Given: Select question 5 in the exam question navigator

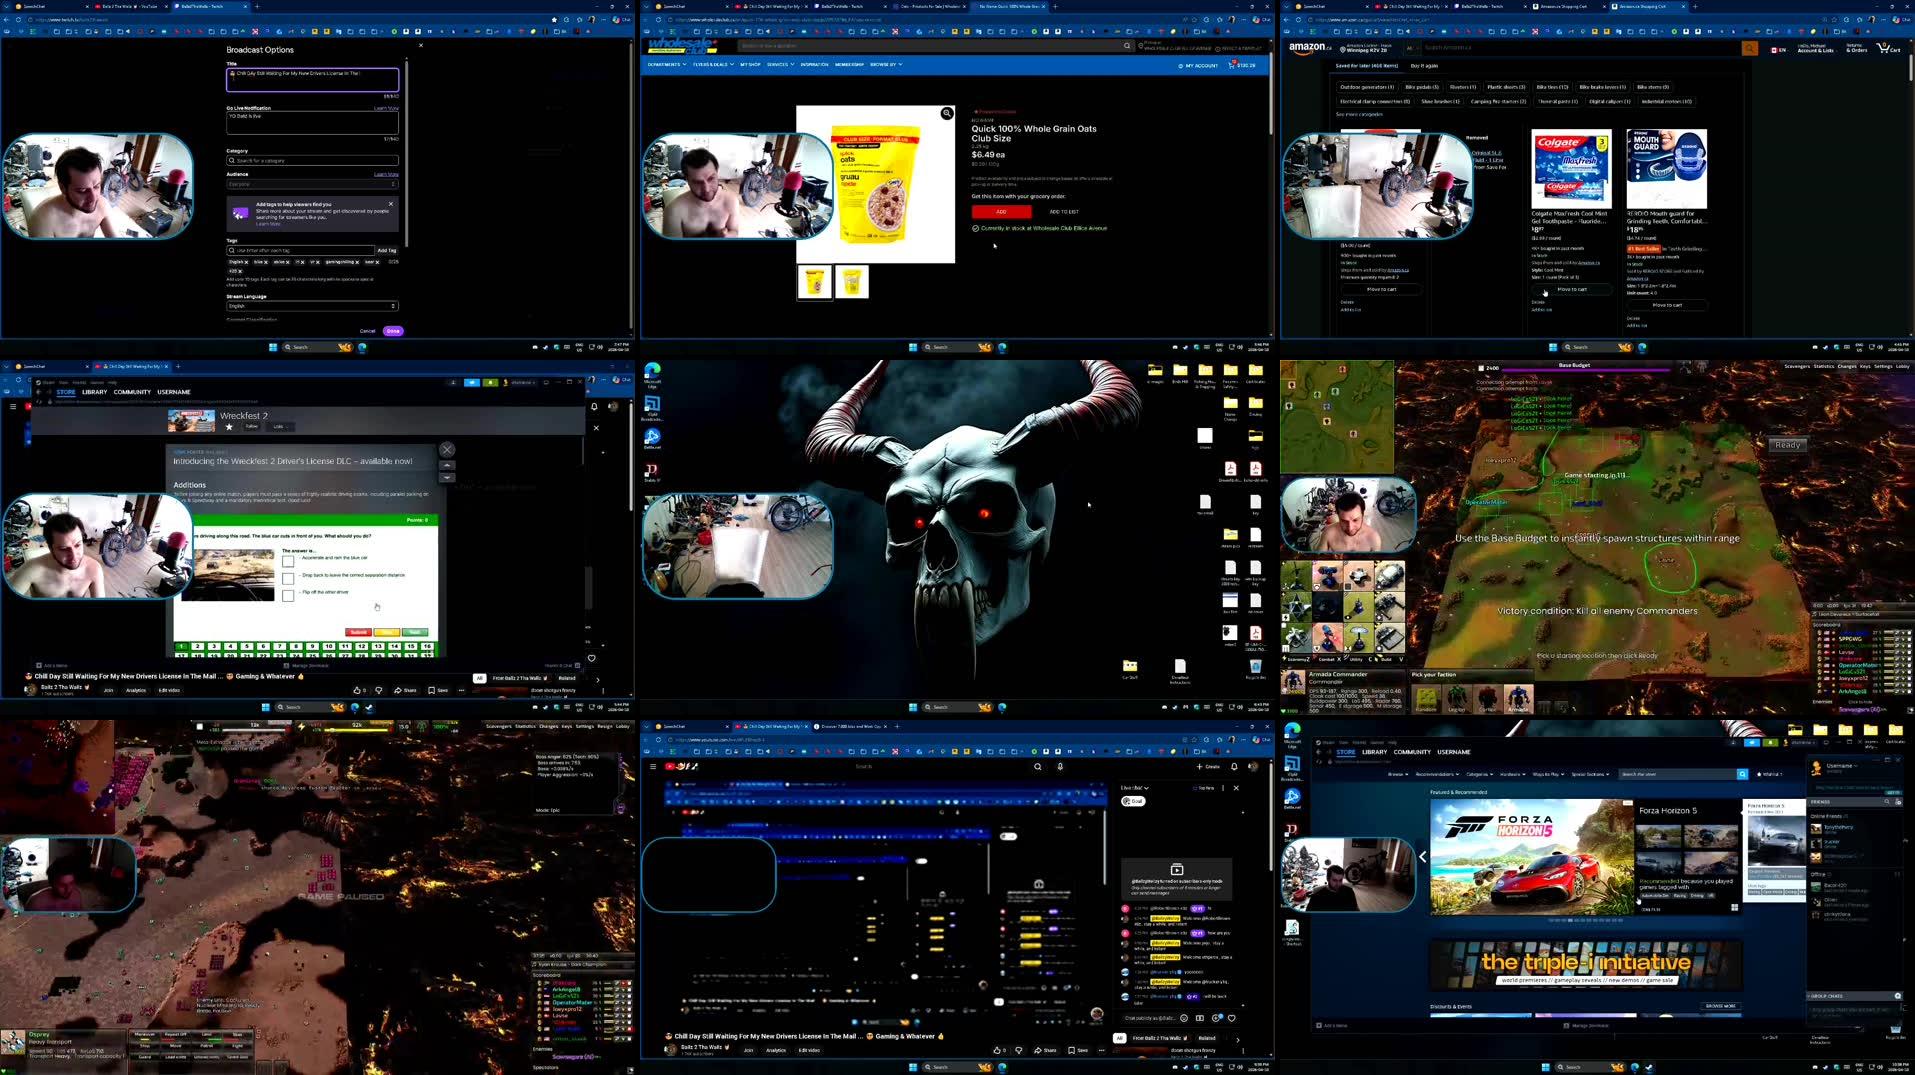Looking at the screenshot, I should 246,646.
